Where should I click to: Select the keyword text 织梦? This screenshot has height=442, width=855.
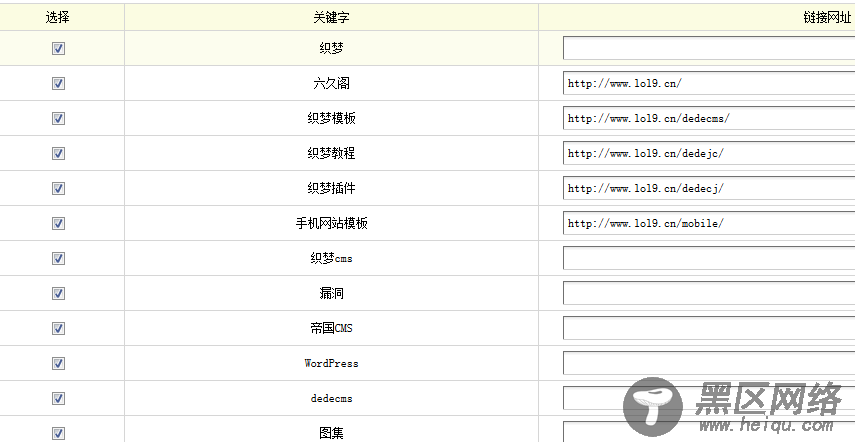[331, 49]
